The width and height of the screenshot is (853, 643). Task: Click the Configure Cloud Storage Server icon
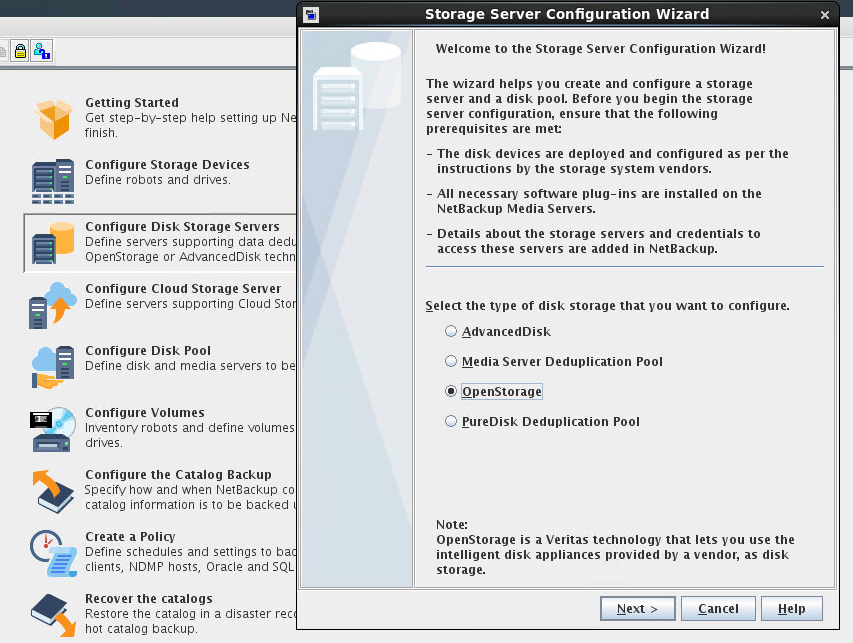53,305
